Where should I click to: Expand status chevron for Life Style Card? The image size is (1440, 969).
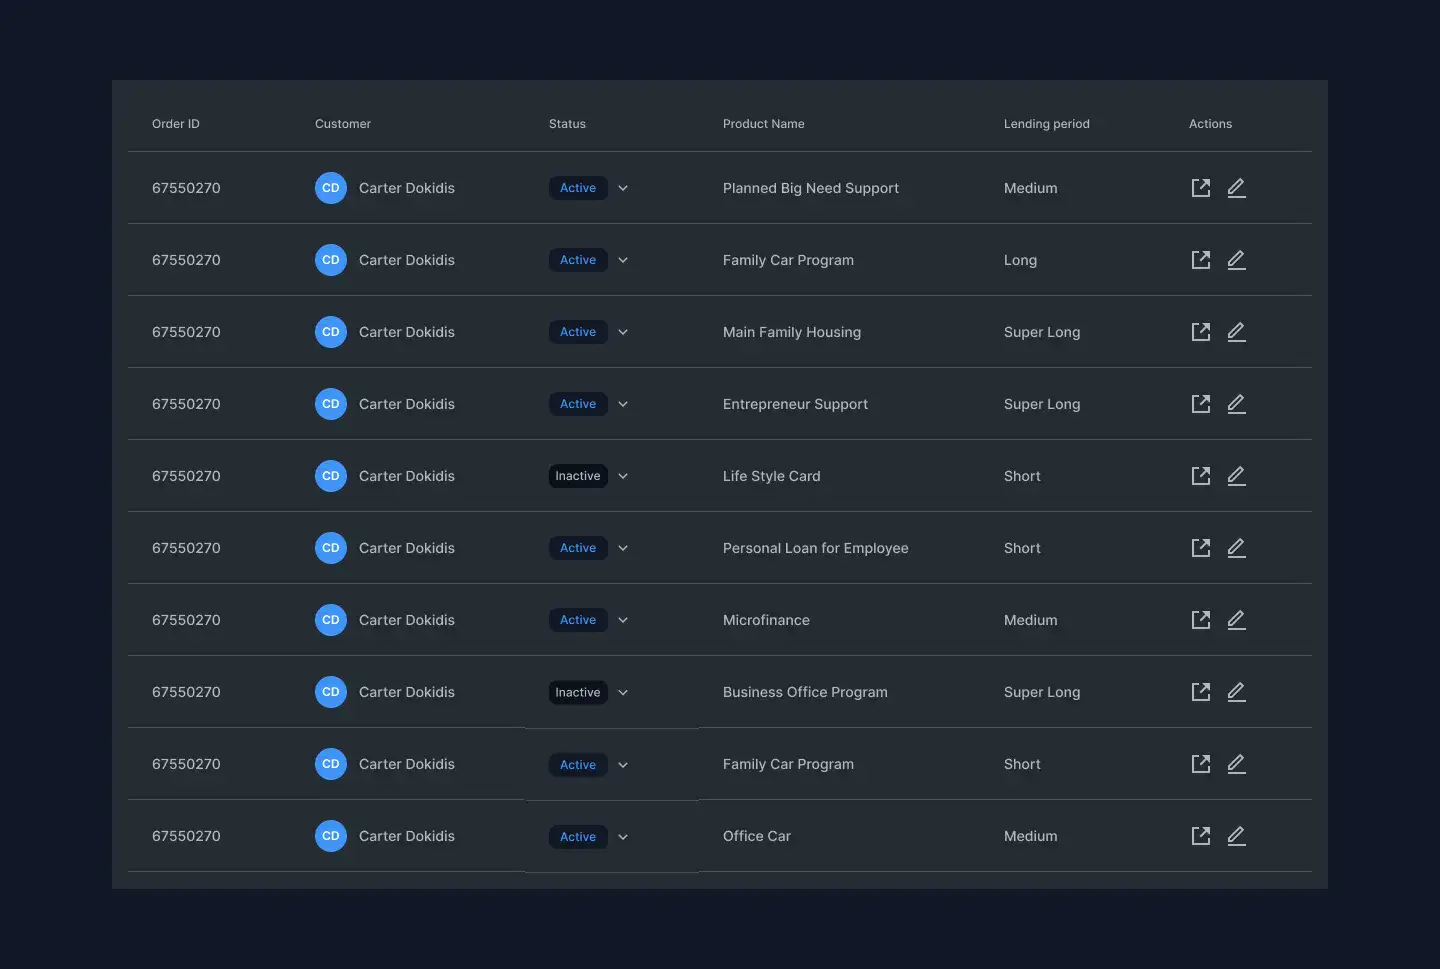623,476
